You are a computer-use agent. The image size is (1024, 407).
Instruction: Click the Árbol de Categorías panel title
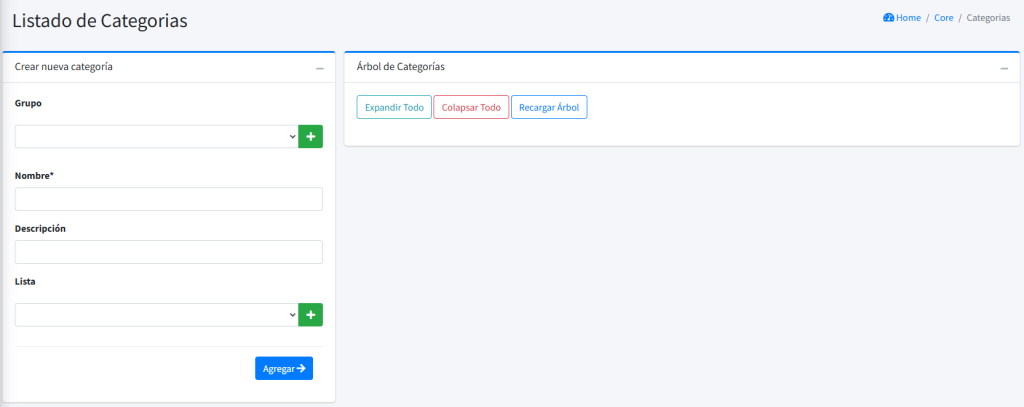click(x=400, y=67)
